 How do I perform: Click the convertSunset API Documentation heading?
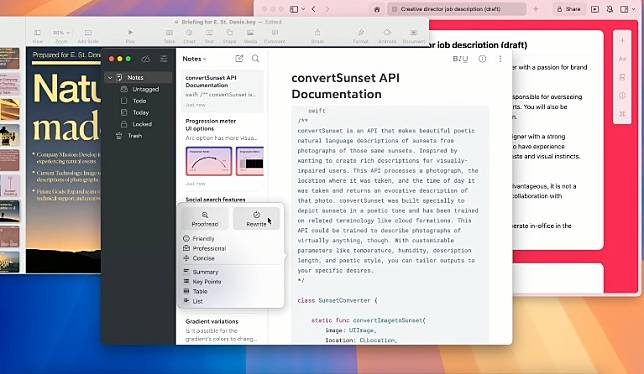(x=345, y=86)
